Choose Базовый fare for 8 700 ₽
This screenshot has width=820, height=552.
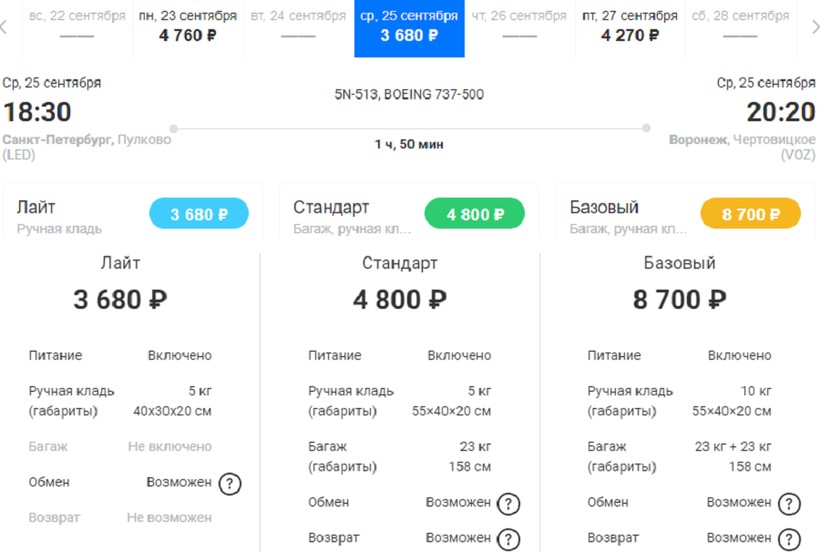(751, 214)
